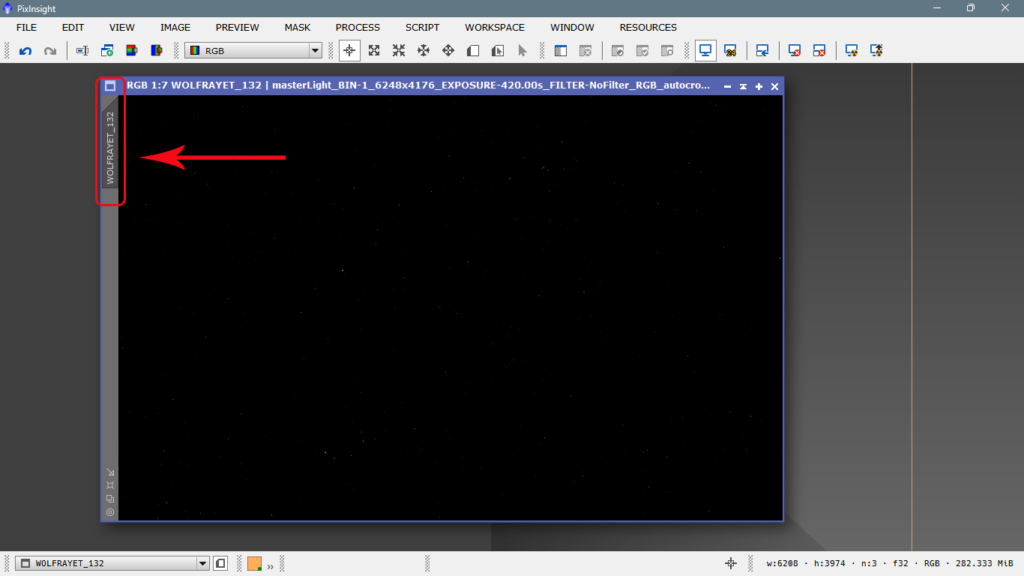Open the VIEW menu
This screenshot has width=1024, height=576.
122,27
